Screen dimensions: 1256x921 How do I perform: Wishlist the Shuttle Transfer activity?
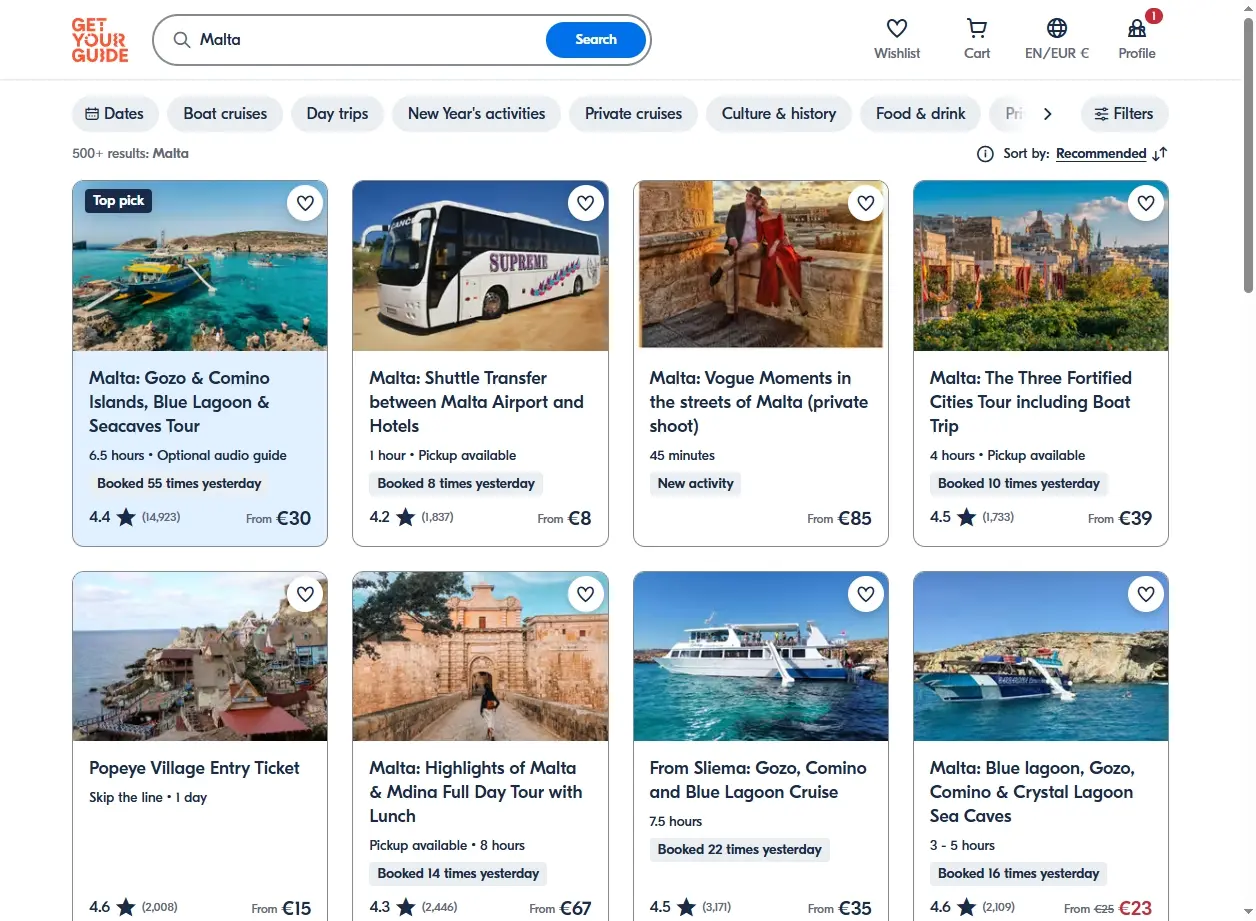586,204
